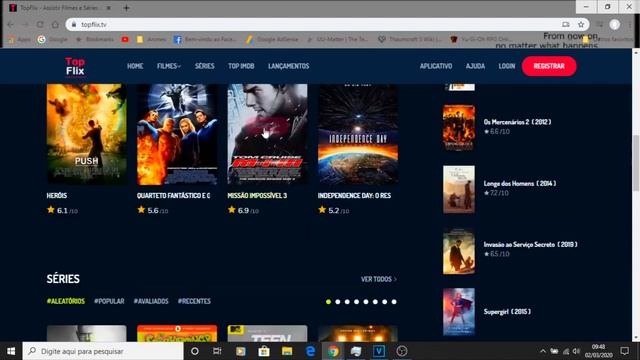Select the #ALEATÓRIOS series filter
Image resolution: width=640 pixels, height=360 pixels.
[x=66, y=301]
